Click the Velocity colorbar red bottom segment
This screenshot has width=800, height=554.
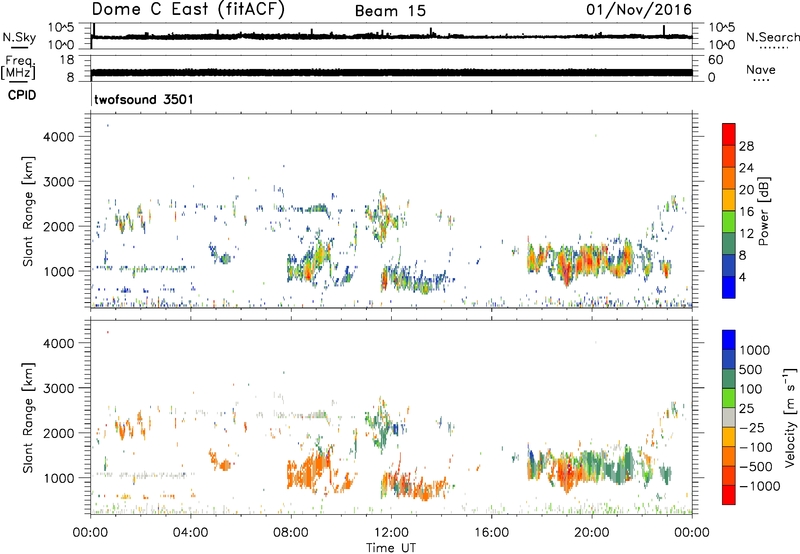coord(729,495)
